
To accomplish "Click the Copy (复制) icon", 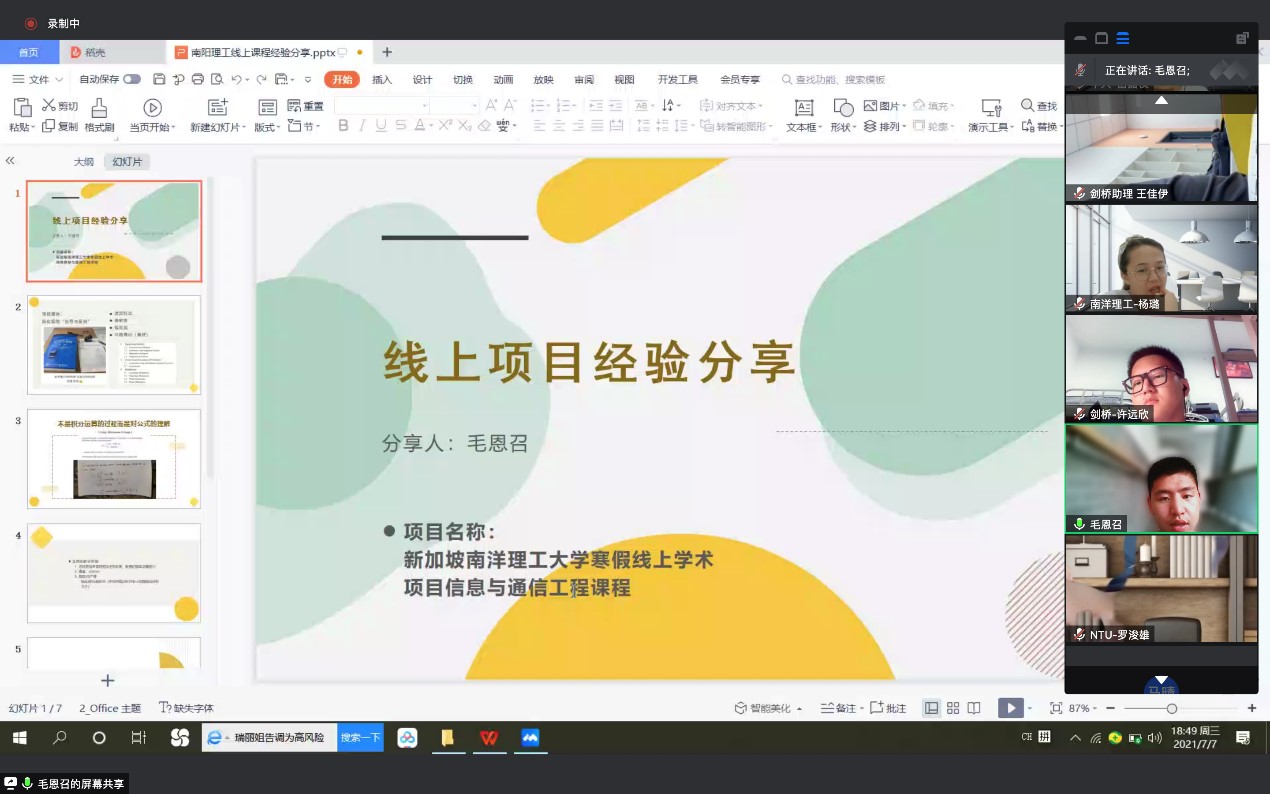I will tap(48, 126).
